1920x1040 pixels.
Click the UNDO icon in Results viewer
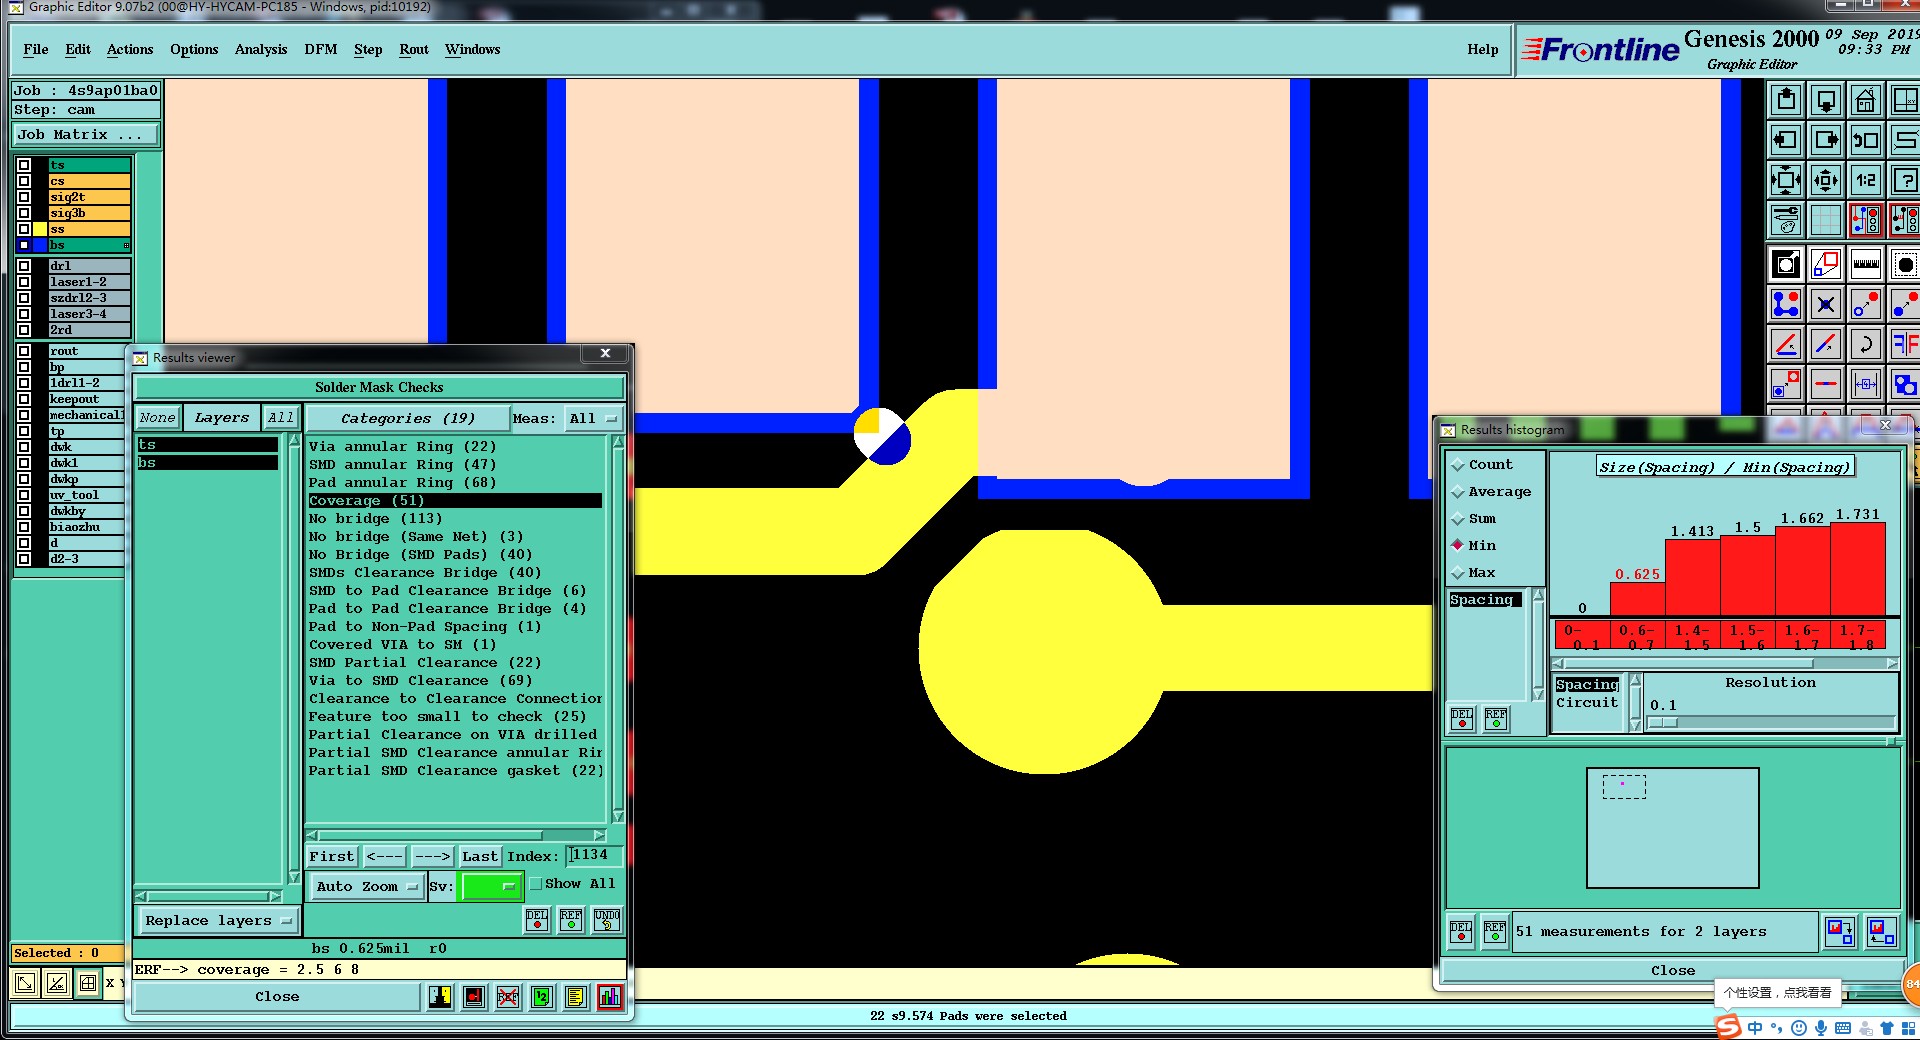pyautogui.click(x=607, y=920)
